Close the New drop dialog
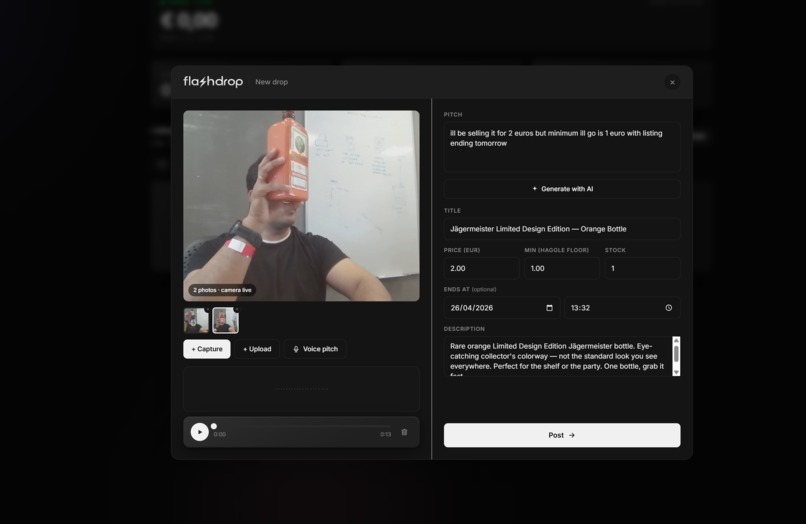The image size is (806, 524). pyautogui.click(x=672, y=82)
